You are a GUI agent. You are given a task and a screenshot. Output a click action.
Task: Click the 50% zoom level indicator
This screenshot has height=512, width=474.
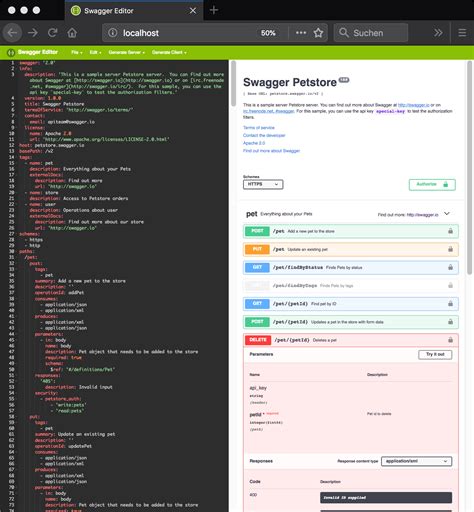coord(268,33)
